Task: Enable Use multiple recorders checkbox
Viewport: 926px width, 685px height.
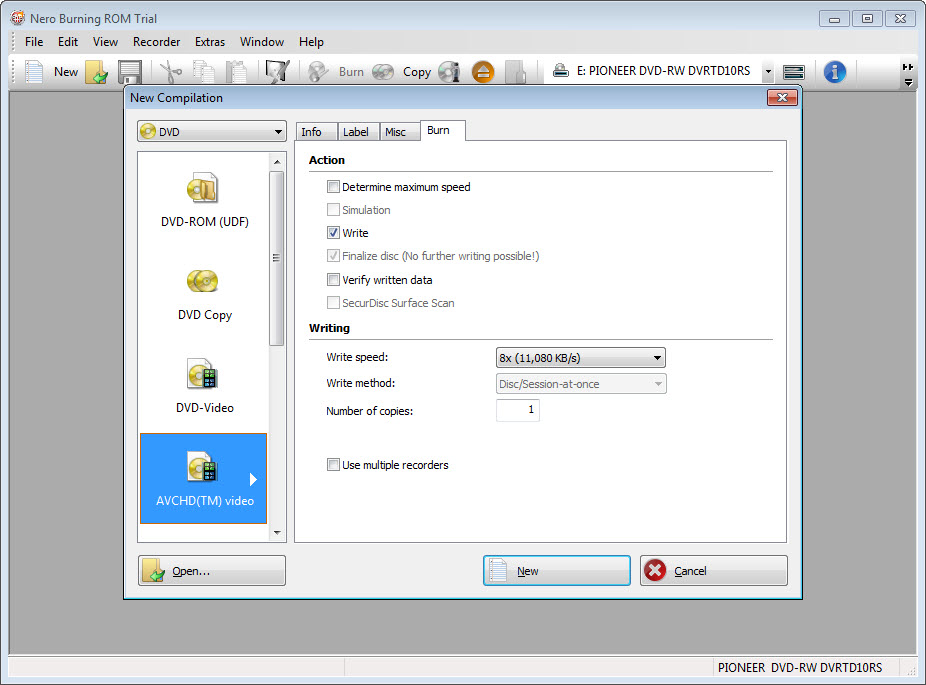Action: (x=333, y=465)
